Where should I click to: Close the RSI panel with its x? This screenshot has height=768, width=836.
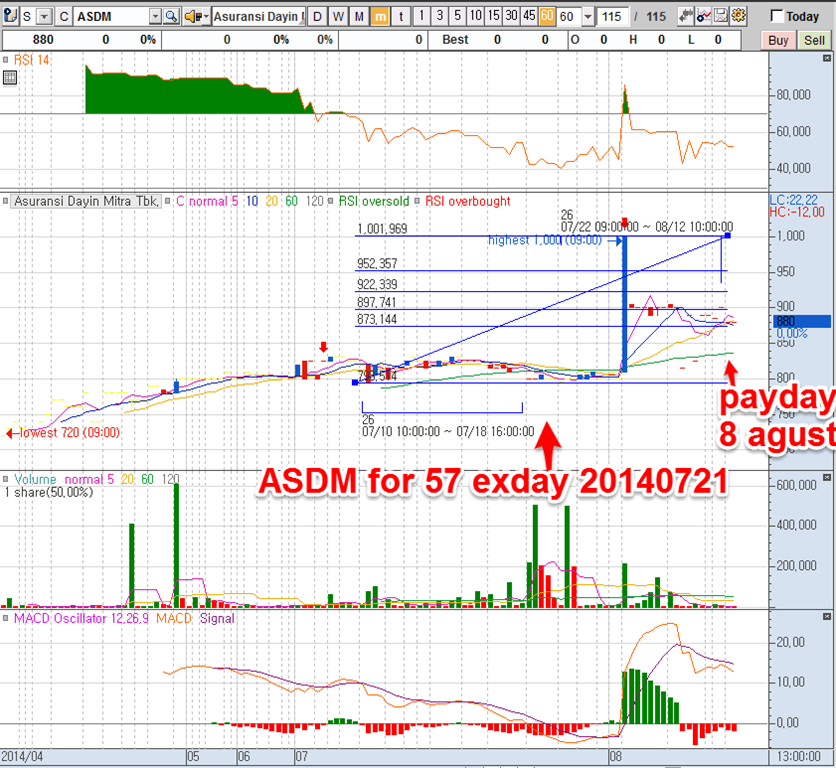click(827, 58)
